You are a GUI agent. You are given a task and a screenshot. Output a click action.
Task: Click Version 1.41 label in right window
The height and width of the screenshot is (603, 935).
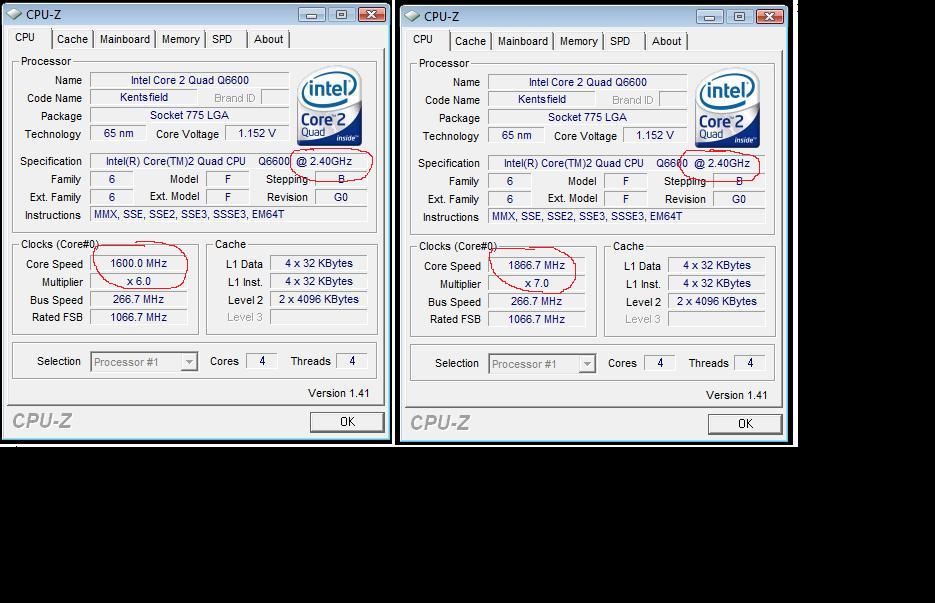point(736,395)
